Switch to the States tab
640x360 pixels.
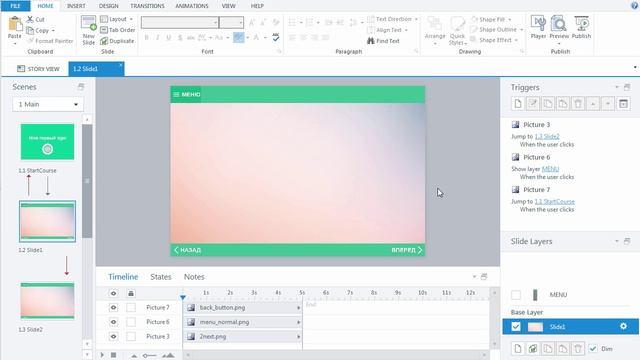point(161,277)
